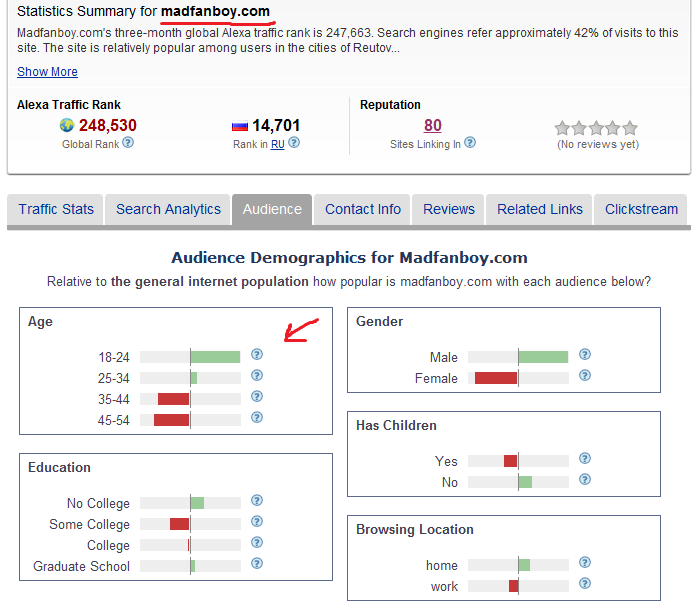Expand summary with Show More link

pyautogui.click(x=47, y=72)
